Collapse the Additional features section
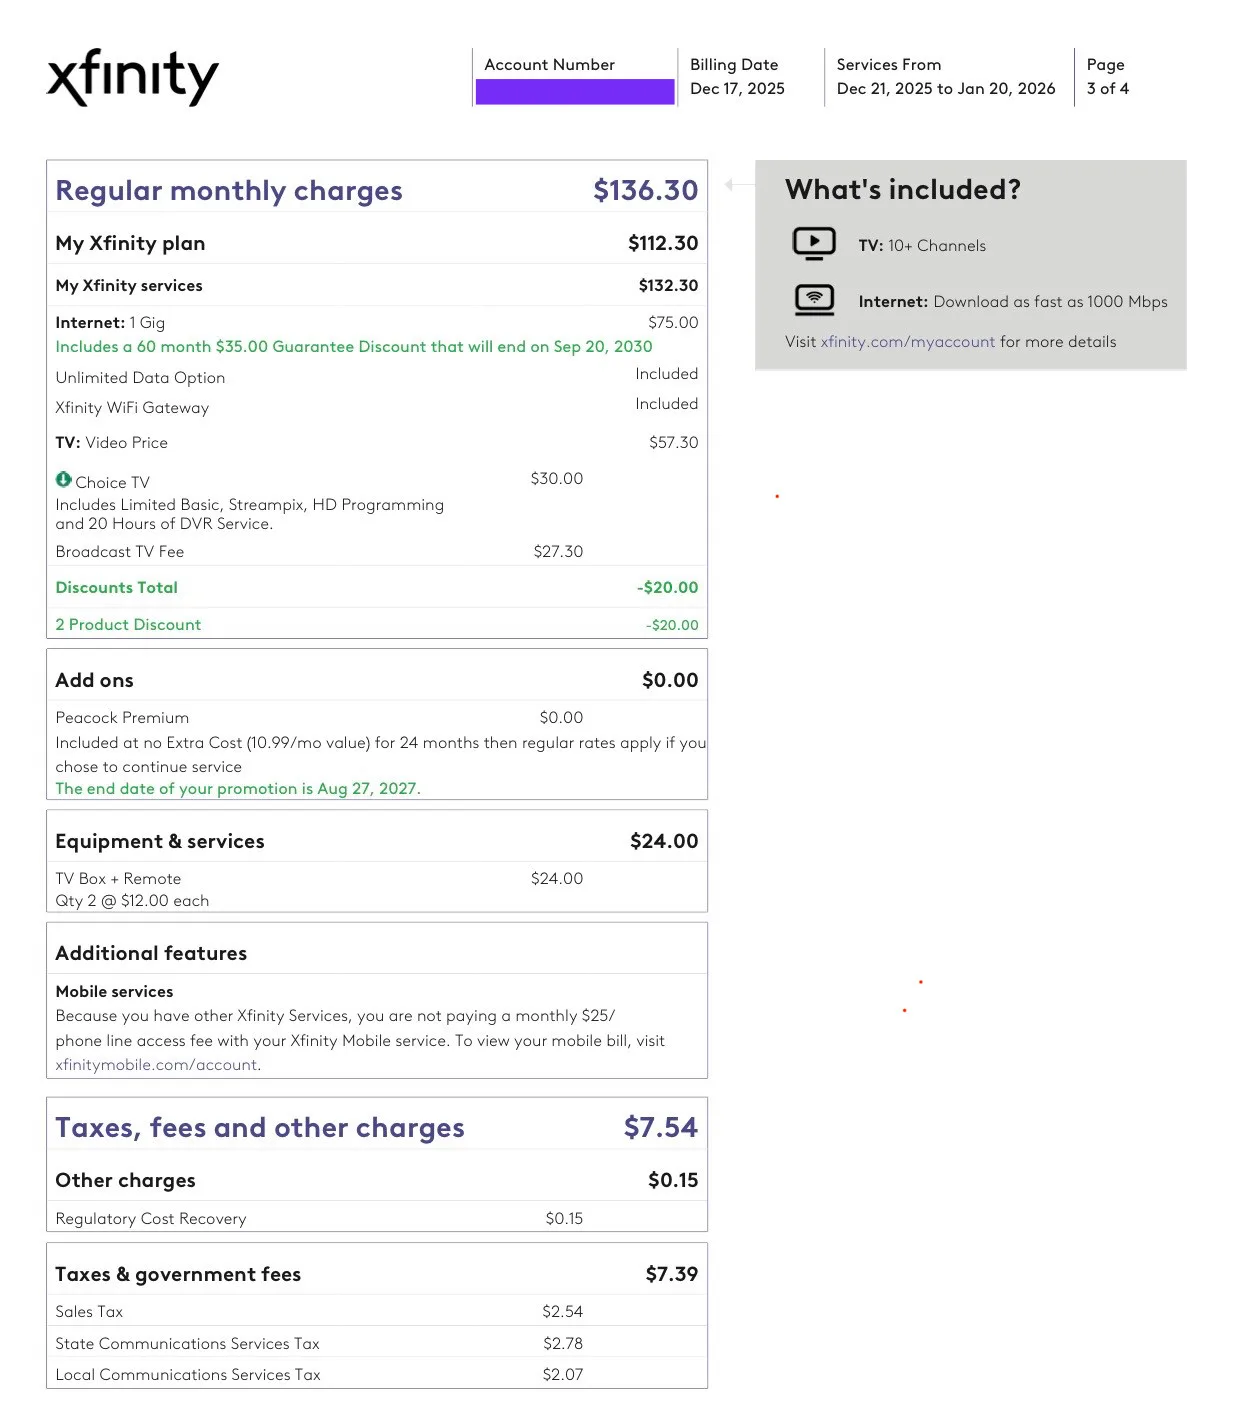Screen dimensions: 1240x1425 [150, 953]
